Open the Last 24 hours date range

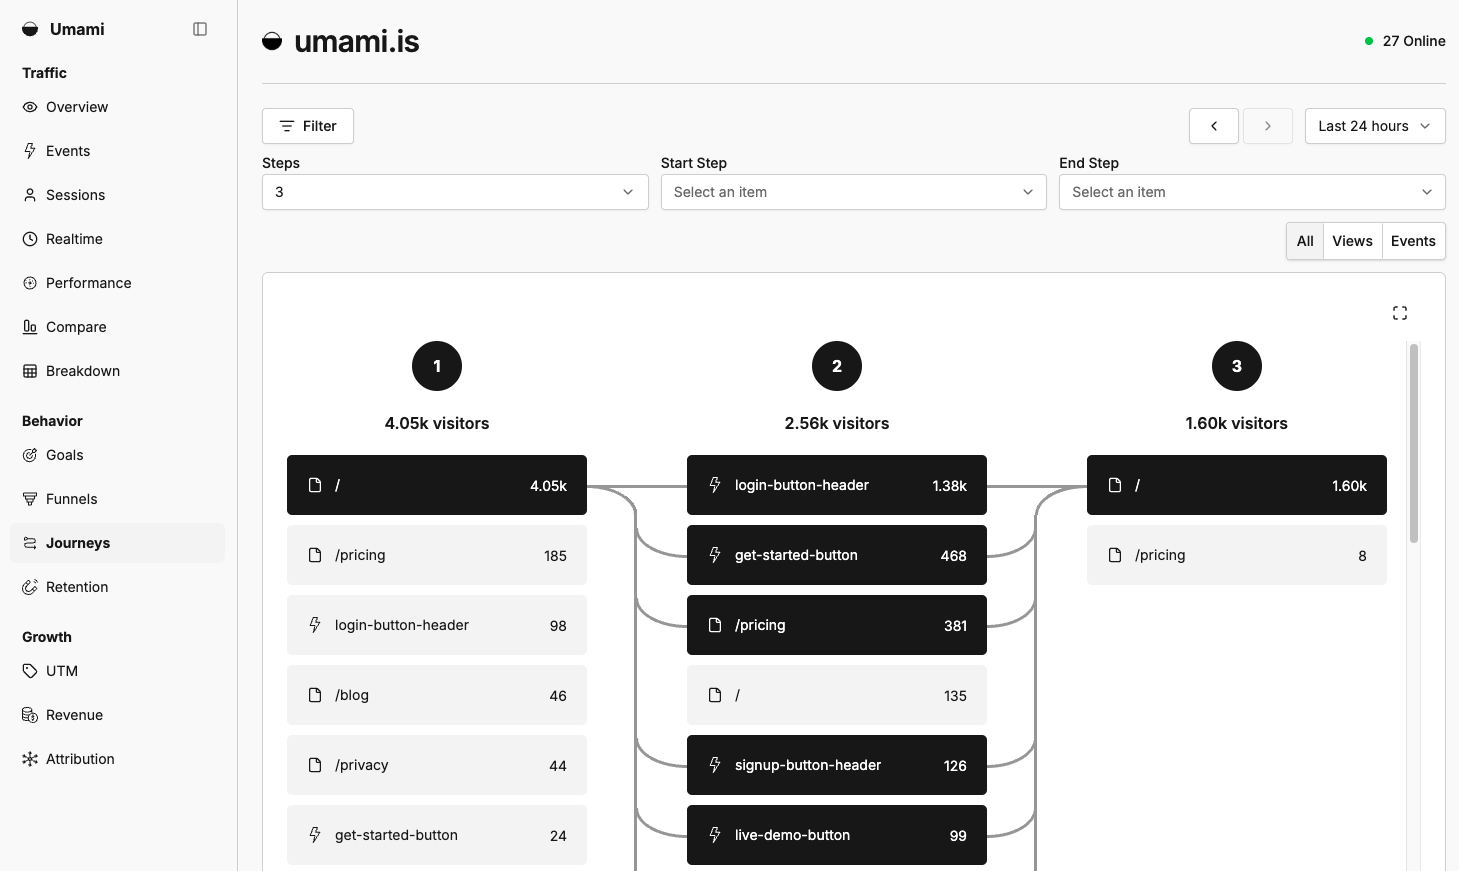point(1375,126)
